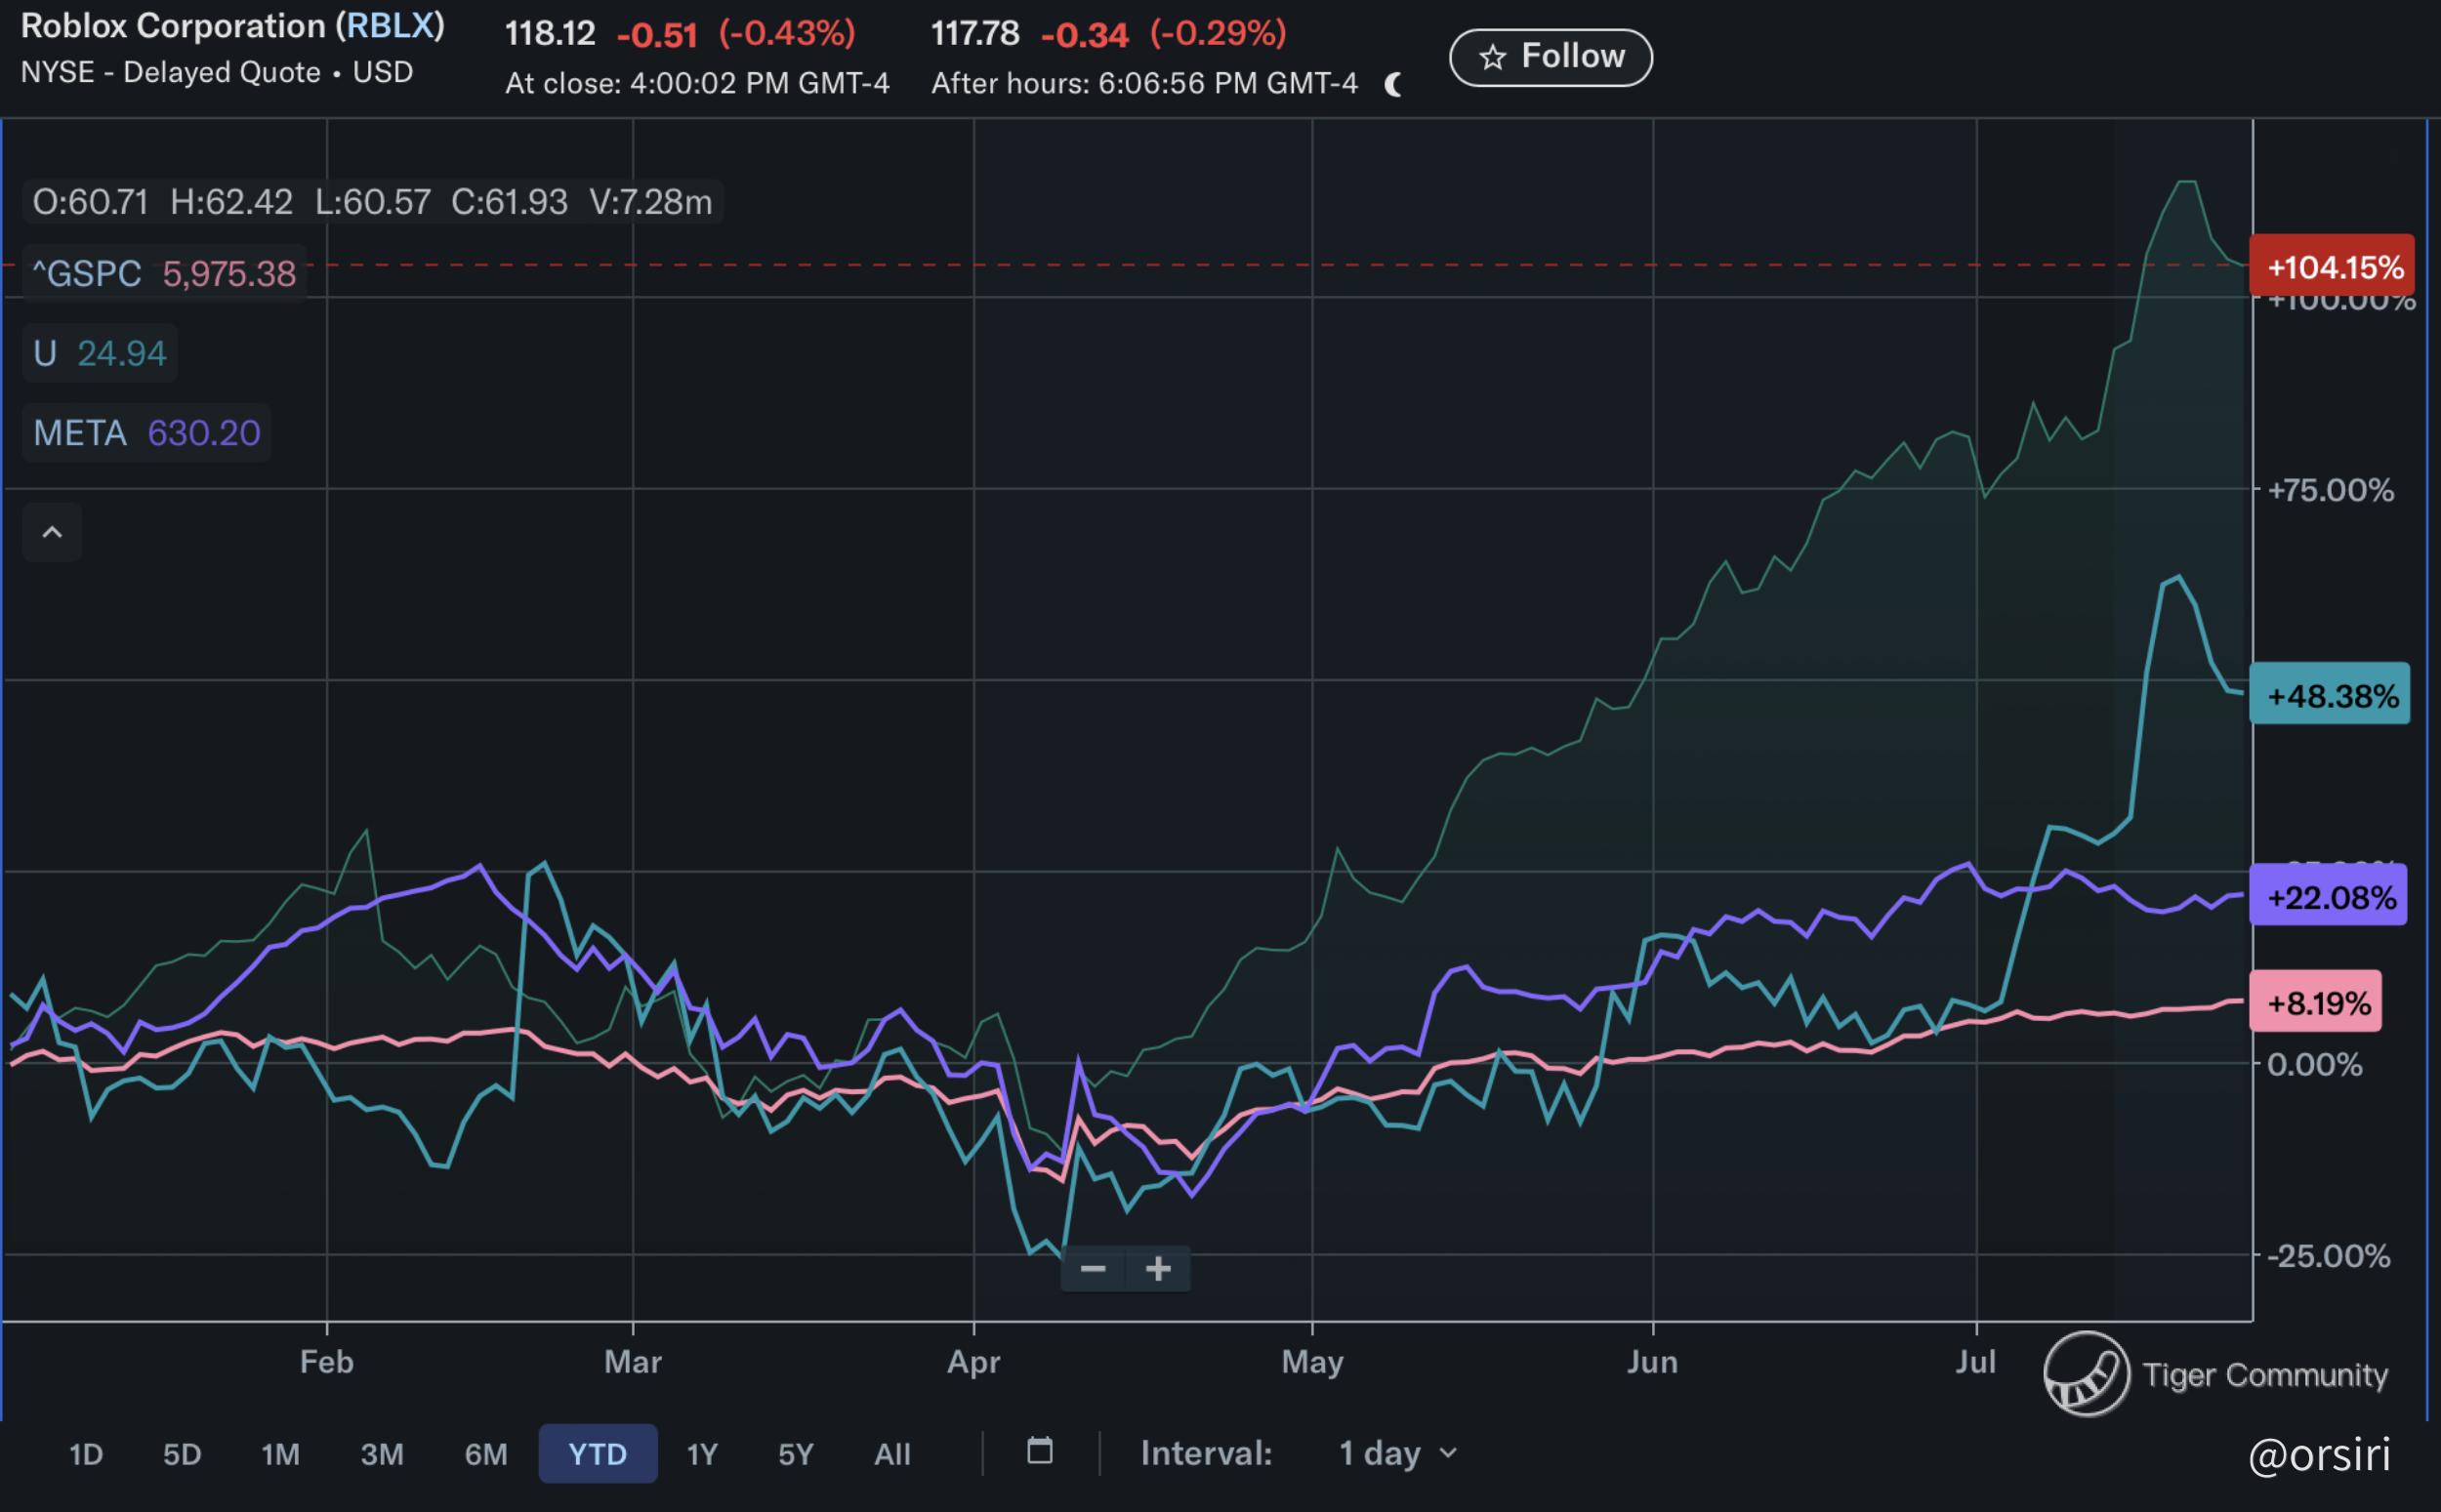The width and height of the screenshot is (2441, 1512).
Task: Switch to 3M time range
Action: point(382,1453)
